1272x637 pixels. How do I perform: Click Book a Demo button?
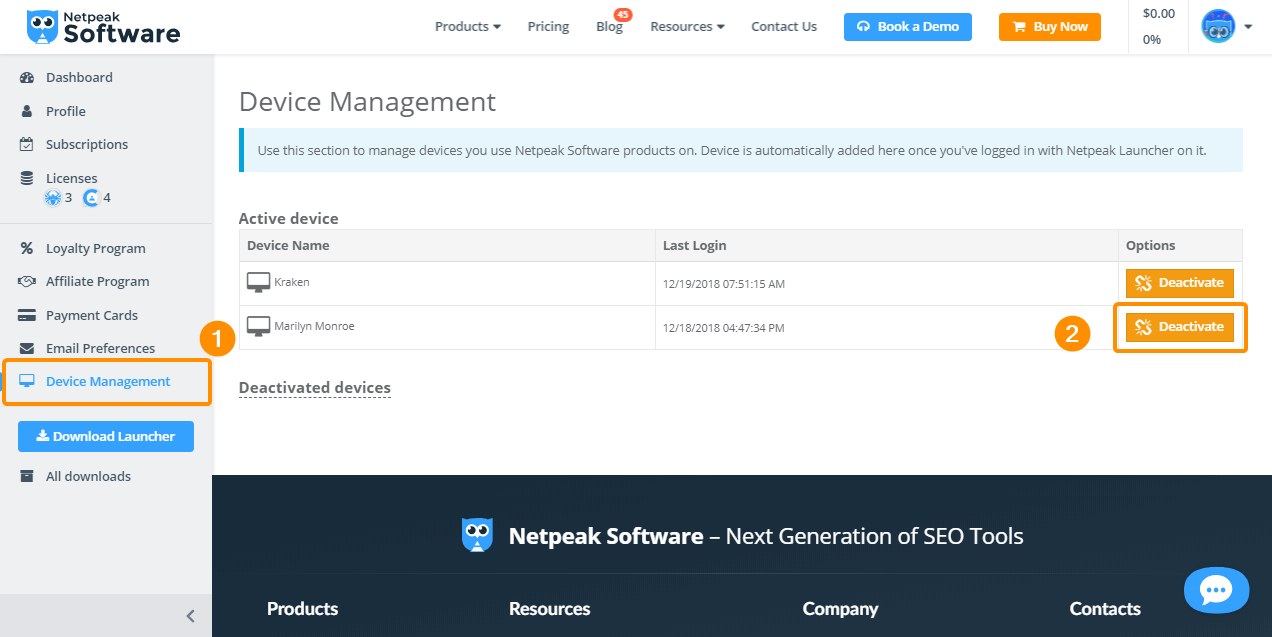[908, 27]
